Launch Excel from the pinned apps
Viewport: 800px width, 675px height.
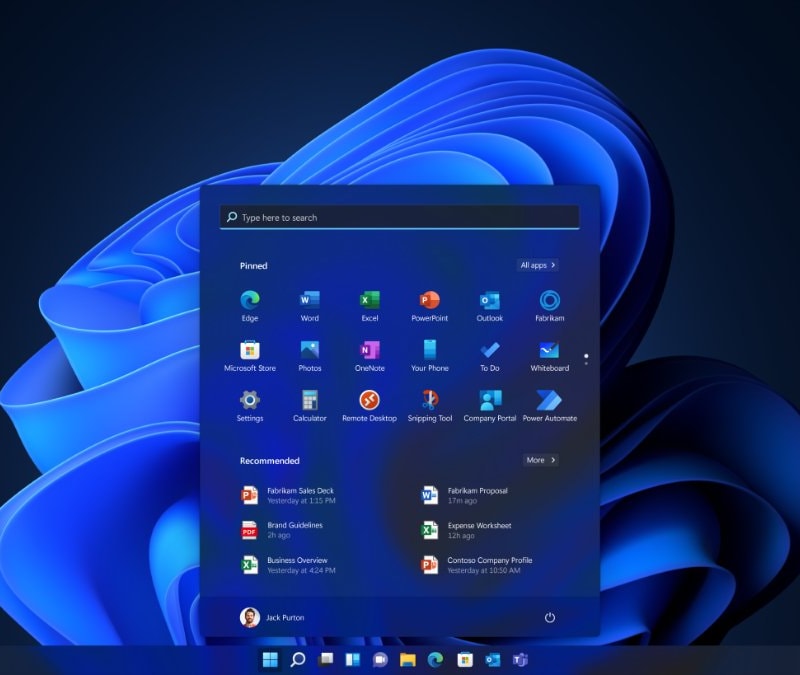pos(369,300)
